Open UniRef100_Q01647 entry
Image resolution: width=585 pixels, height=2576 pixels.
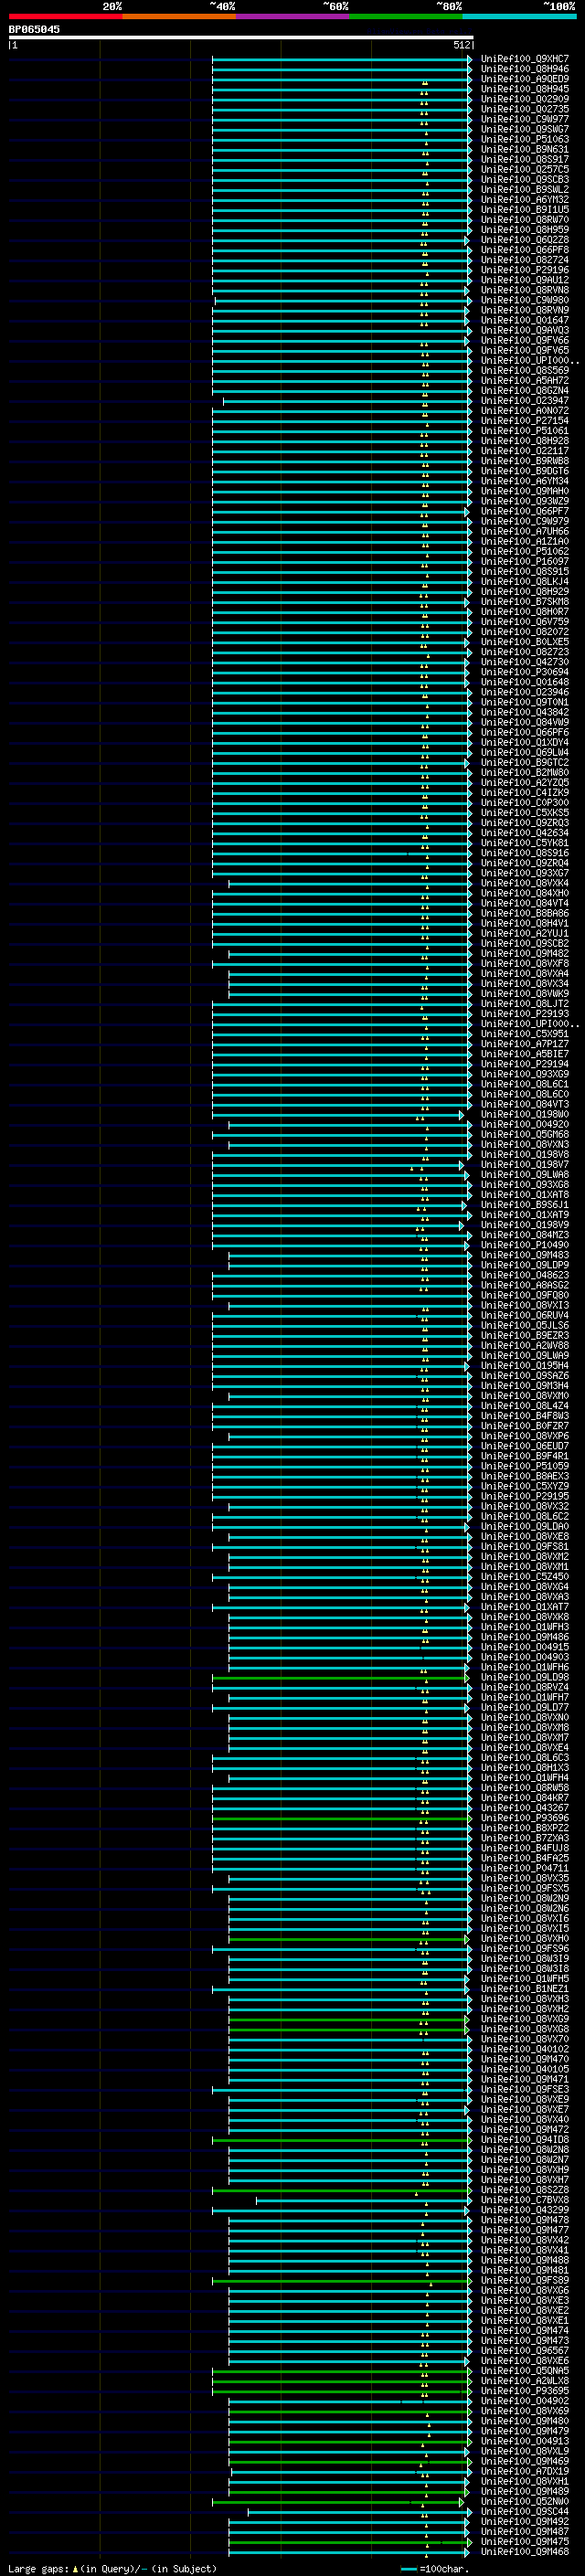pyautogui.click(x=525, y=320)
